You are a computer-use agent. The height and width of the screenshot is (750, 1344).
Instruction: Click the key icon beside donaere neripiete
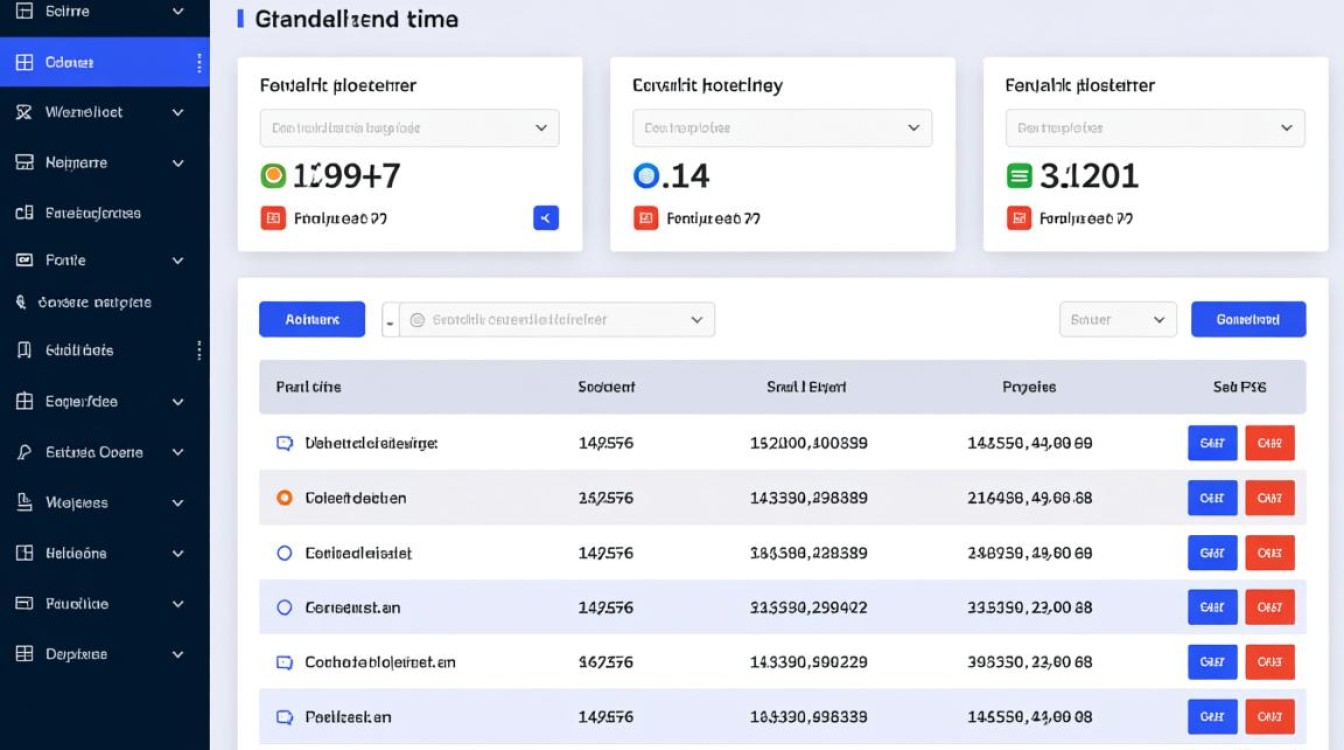coord(21,302)
